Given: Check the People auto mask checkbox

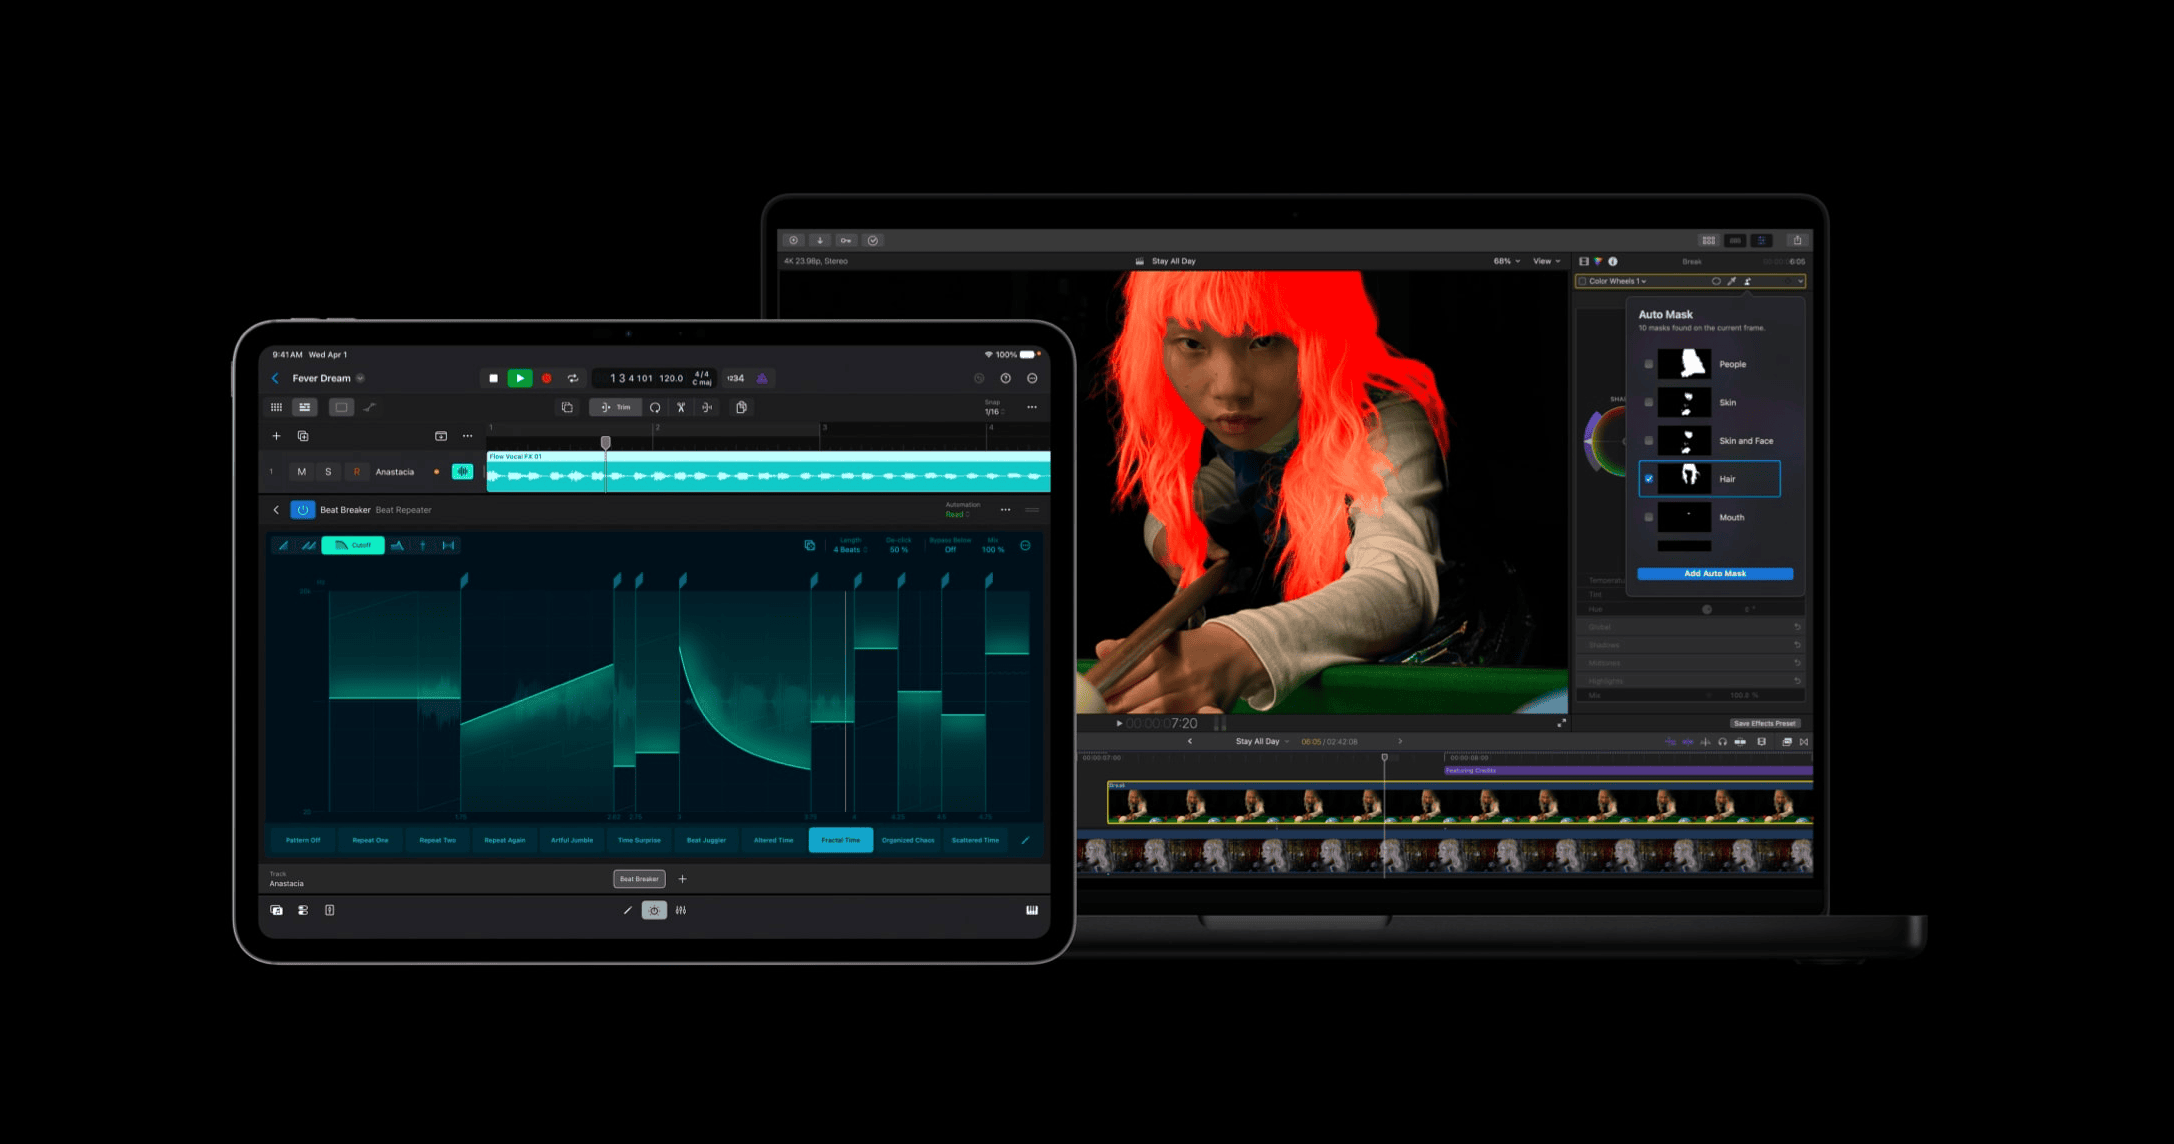Looking at the screenshot, I should click(x=1649, y=364).
